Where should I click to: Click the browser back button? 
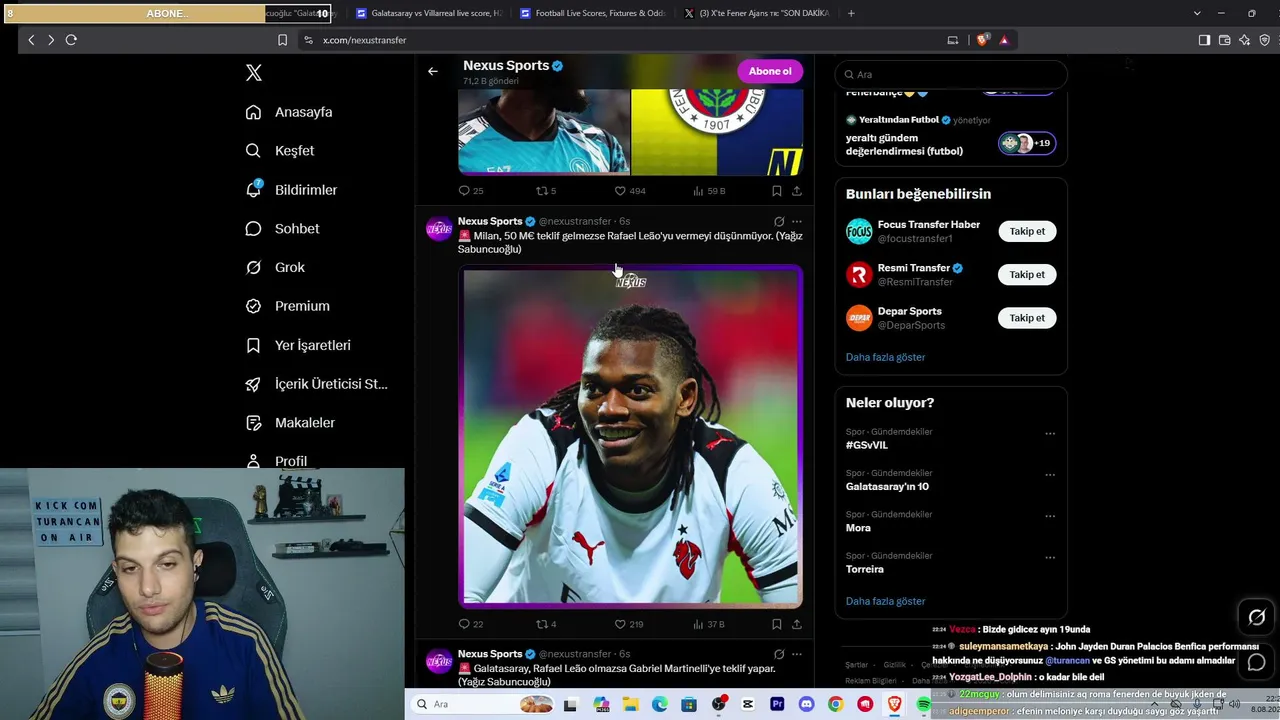tap(31, 40)
